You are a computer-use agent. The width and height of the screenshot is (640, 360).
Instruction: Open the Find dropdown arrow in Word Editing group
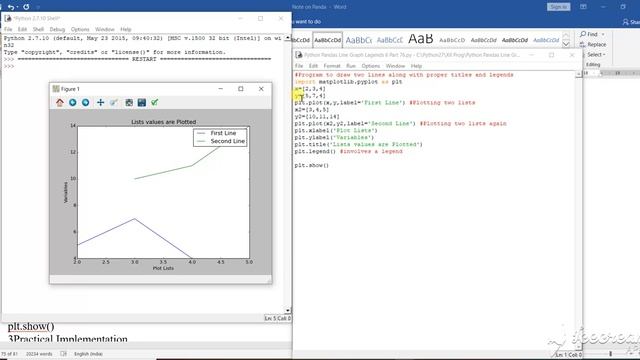pos(603,34)
